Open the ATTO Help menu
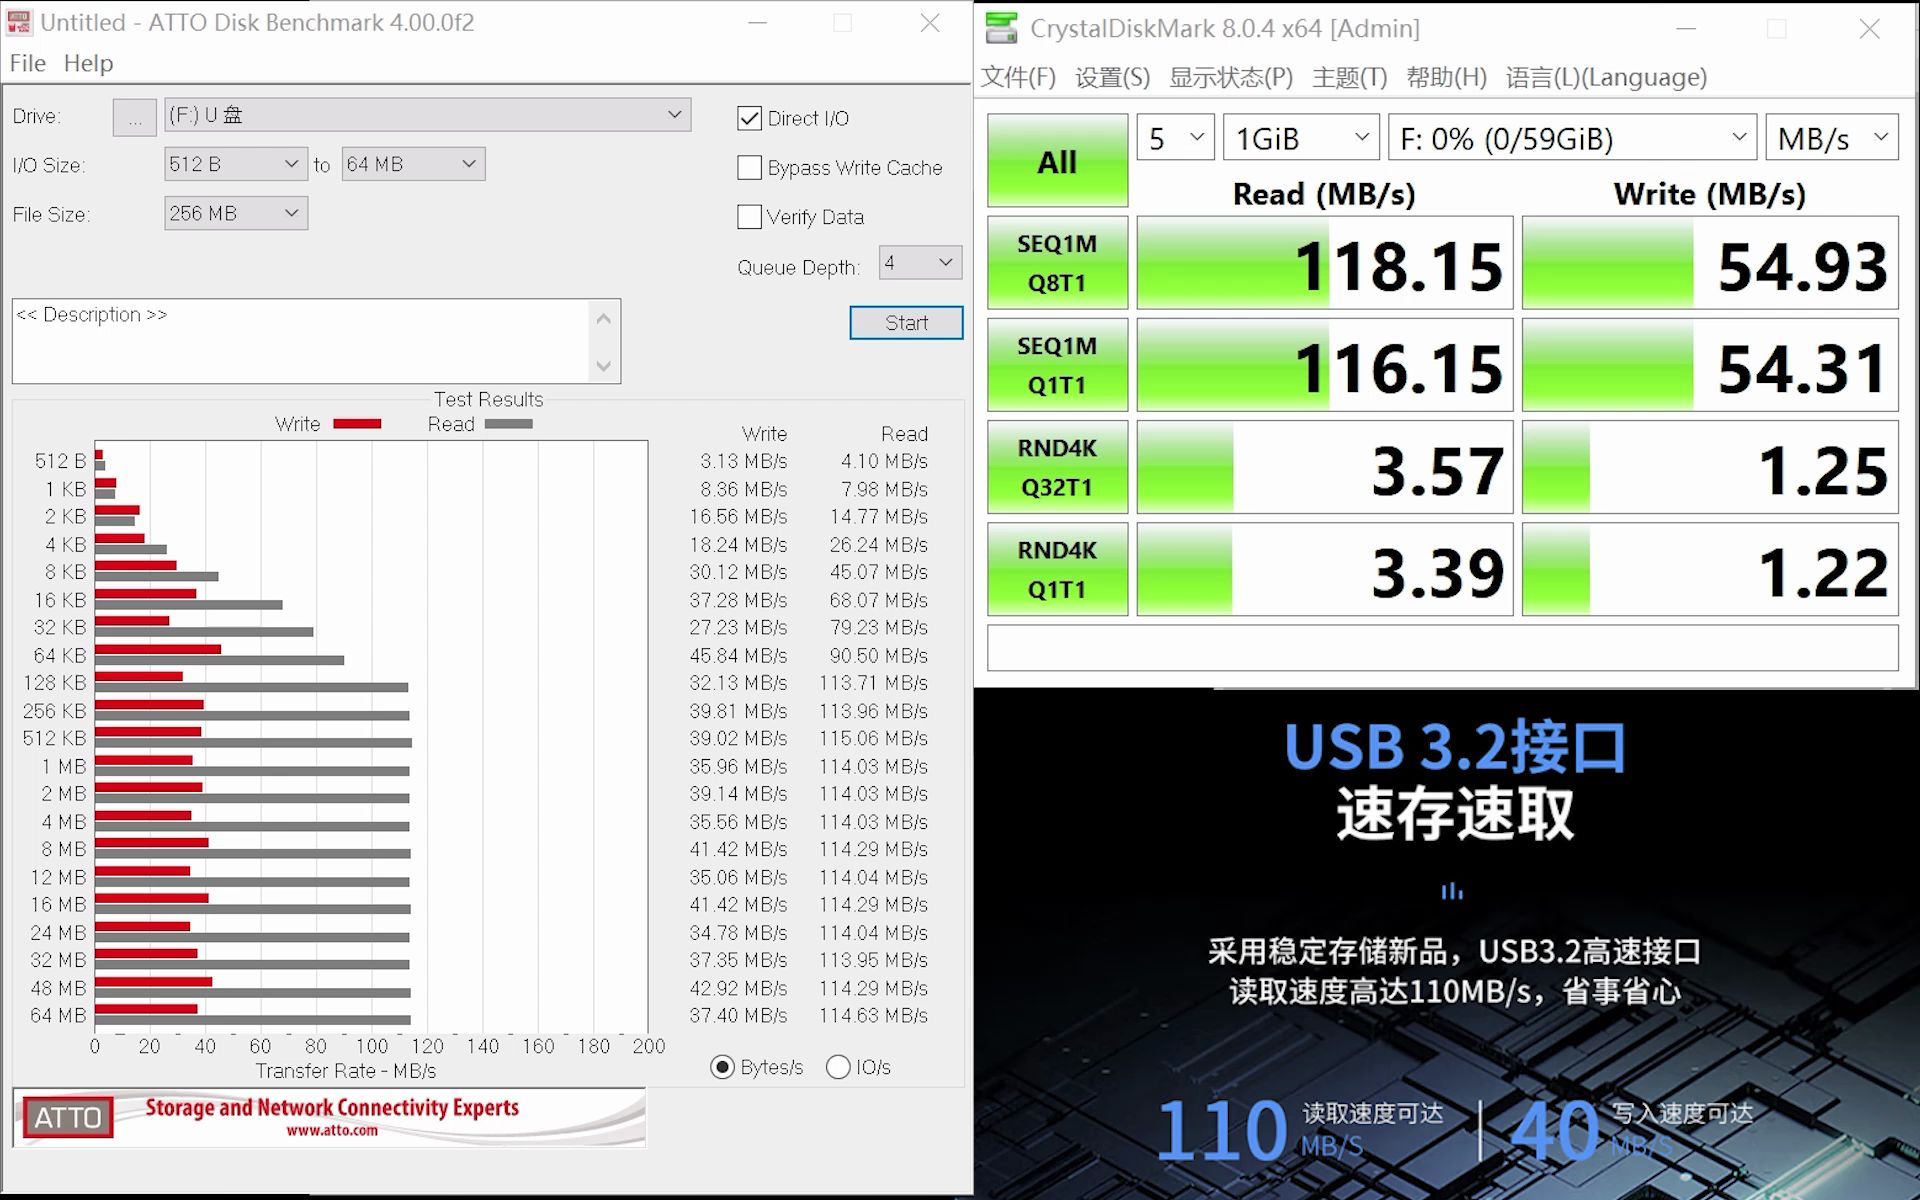Image resolution: width=1920 pixels, height=1200 pixels. point(88,63)
